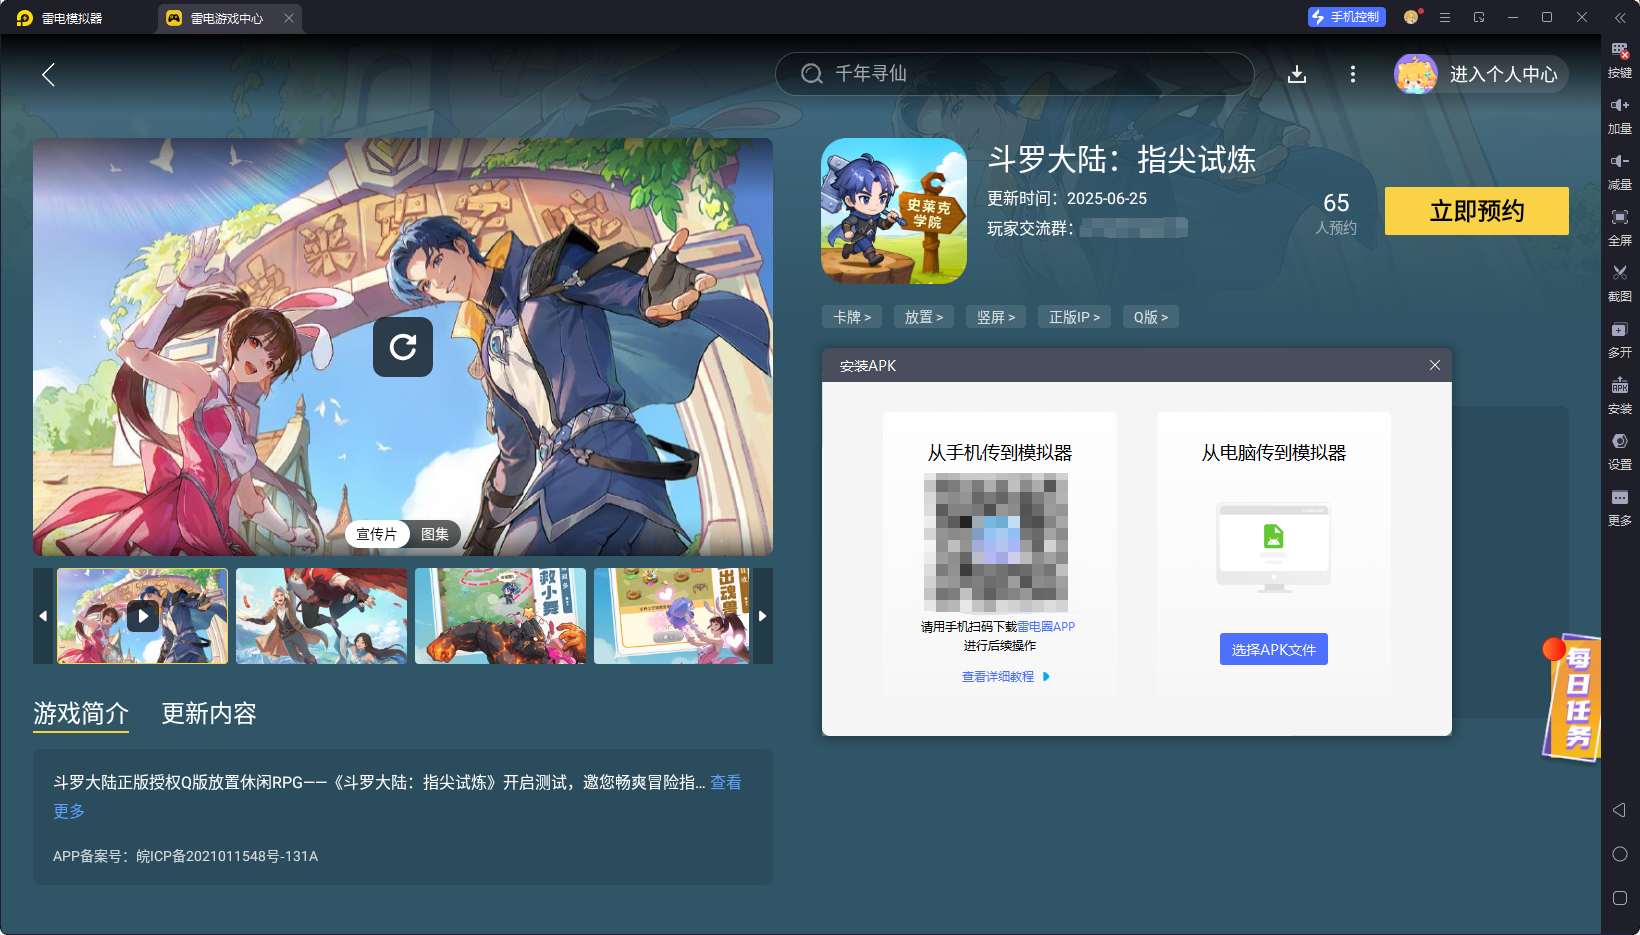1640x935 pixels.
Task: Open the Q版 category tag
Action: [x=1151, y=317]
